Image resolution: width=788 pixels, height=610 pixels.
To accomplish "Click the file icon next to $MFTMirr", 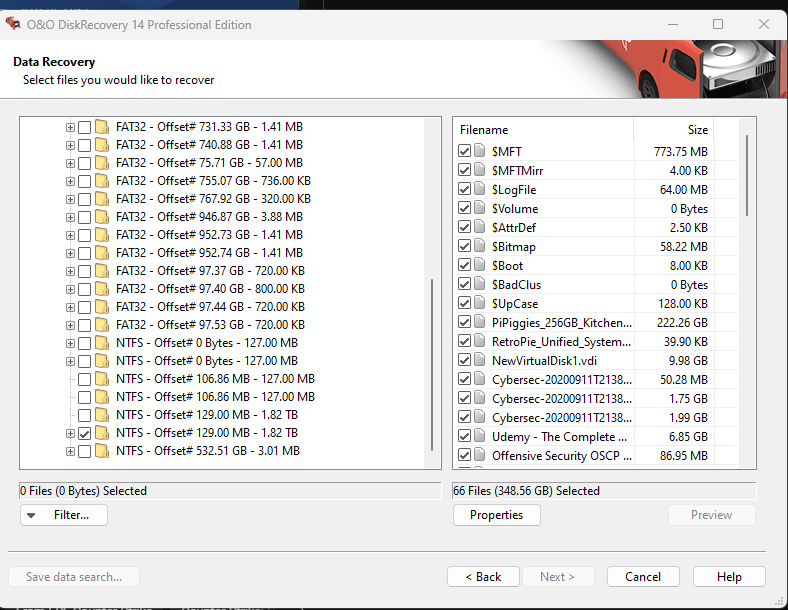I will [480, 170].
